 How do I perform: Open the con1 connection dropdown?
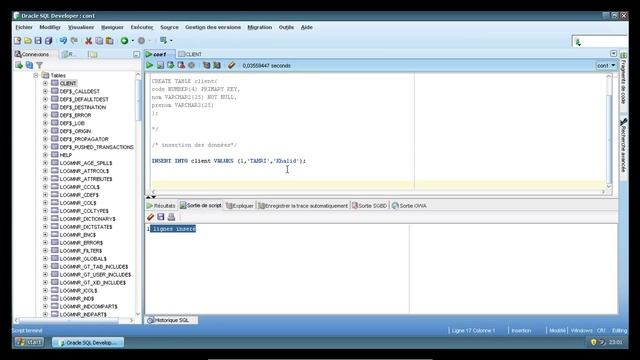[x=606, y=65]
